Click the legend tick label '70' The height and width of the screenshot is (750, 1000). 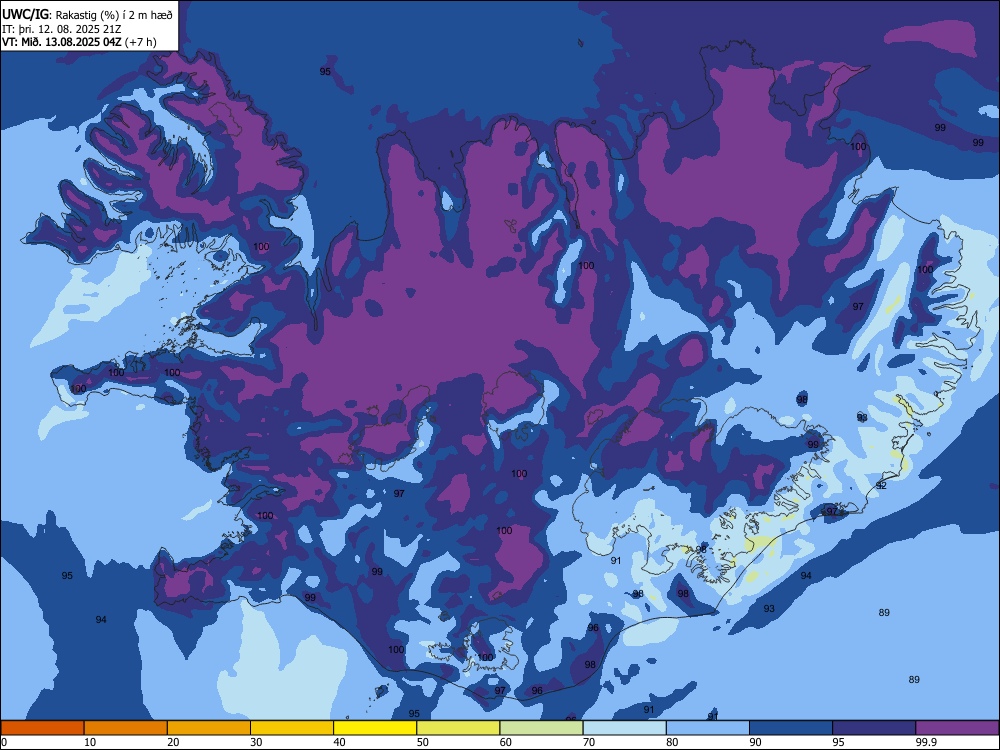pos(589,742)
